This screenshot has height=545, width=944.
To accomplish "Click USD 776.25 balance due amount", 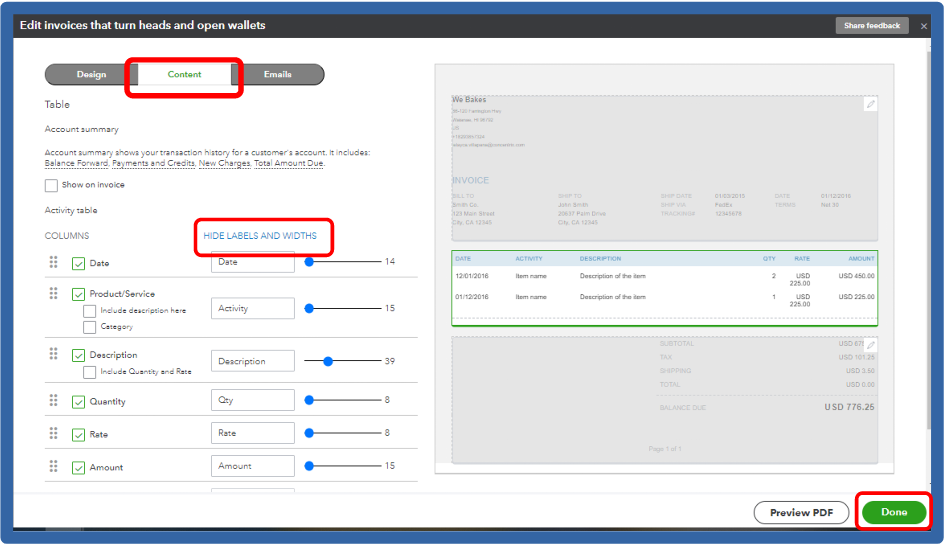I will pyautogui.click(x=849, y=407).
